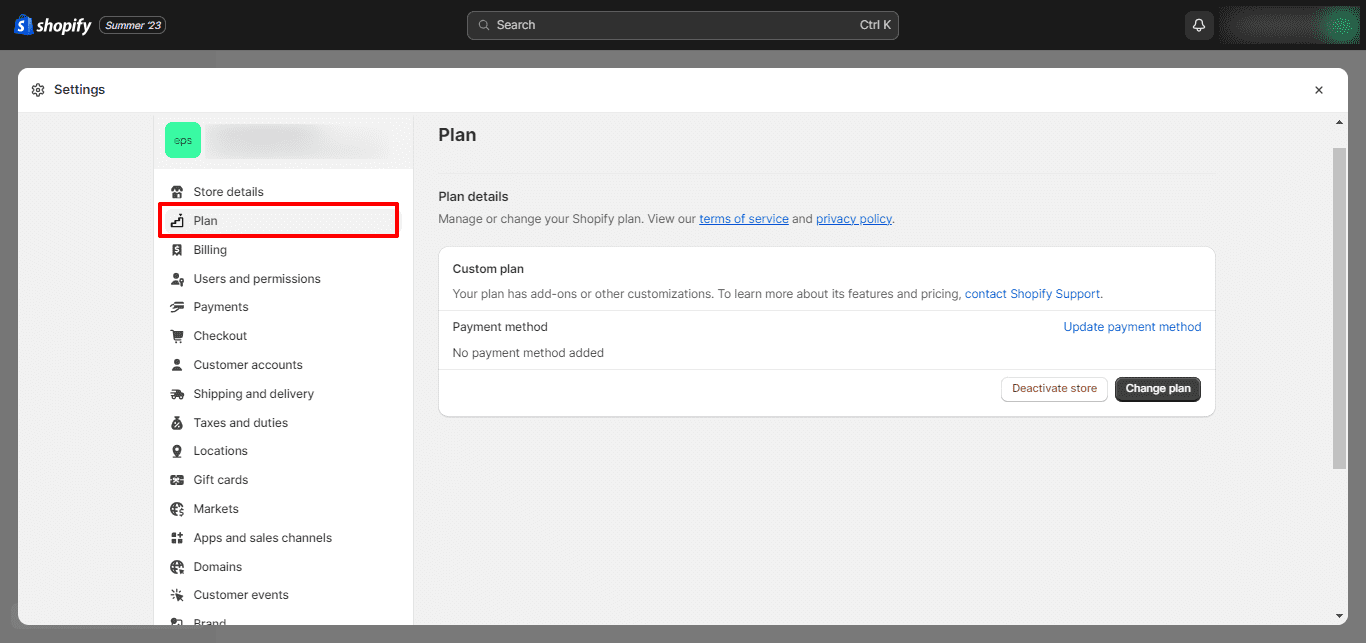Click the Shipping and delivery truck icon
The height and width of the screenshot is (643, 1366).
click(x=177, y=393)
